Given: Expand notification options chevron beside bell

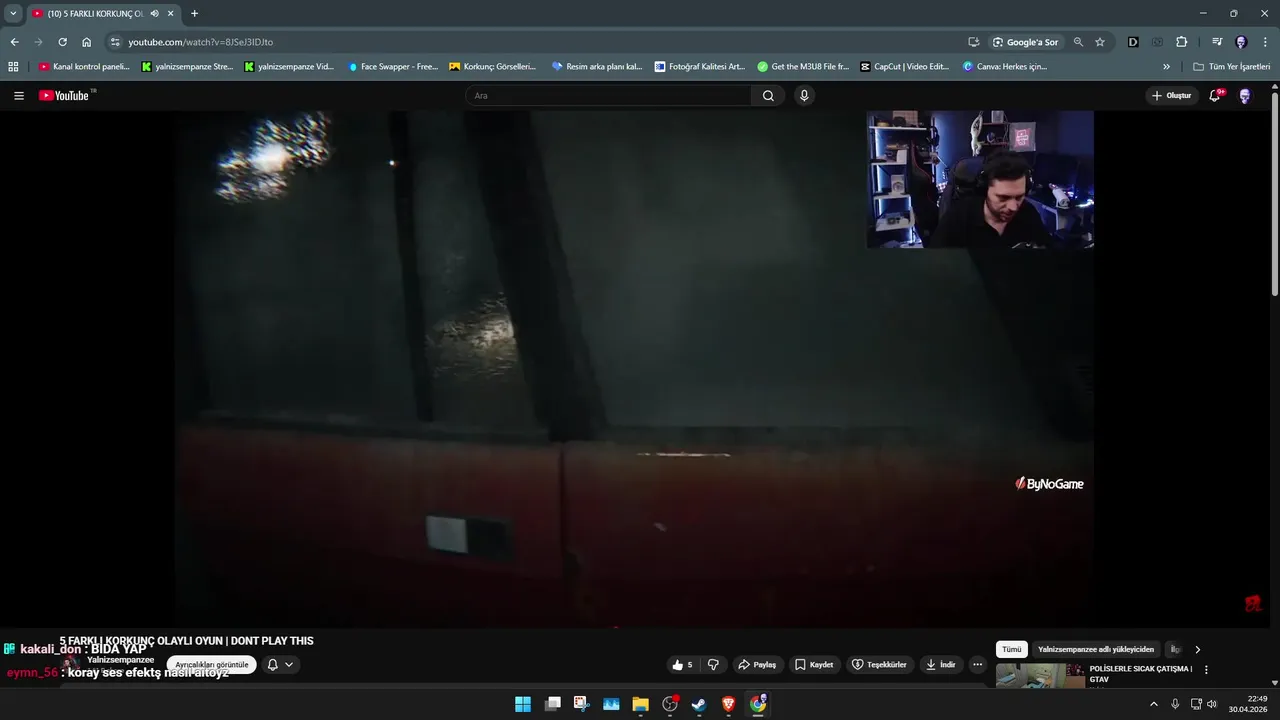Looking at the screenshot, I should pyautogui.click(x=289, y=665).
